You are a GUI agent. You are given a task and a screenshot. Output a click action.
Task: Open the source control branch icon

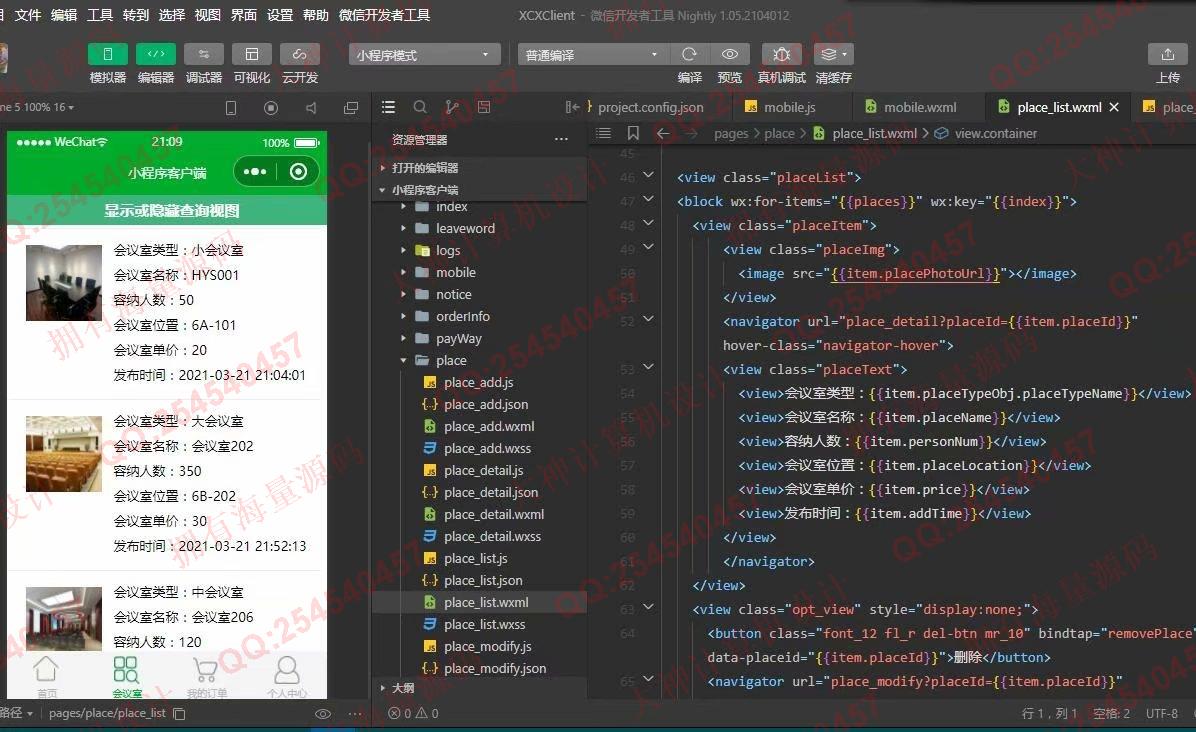(x=452, y=108)
